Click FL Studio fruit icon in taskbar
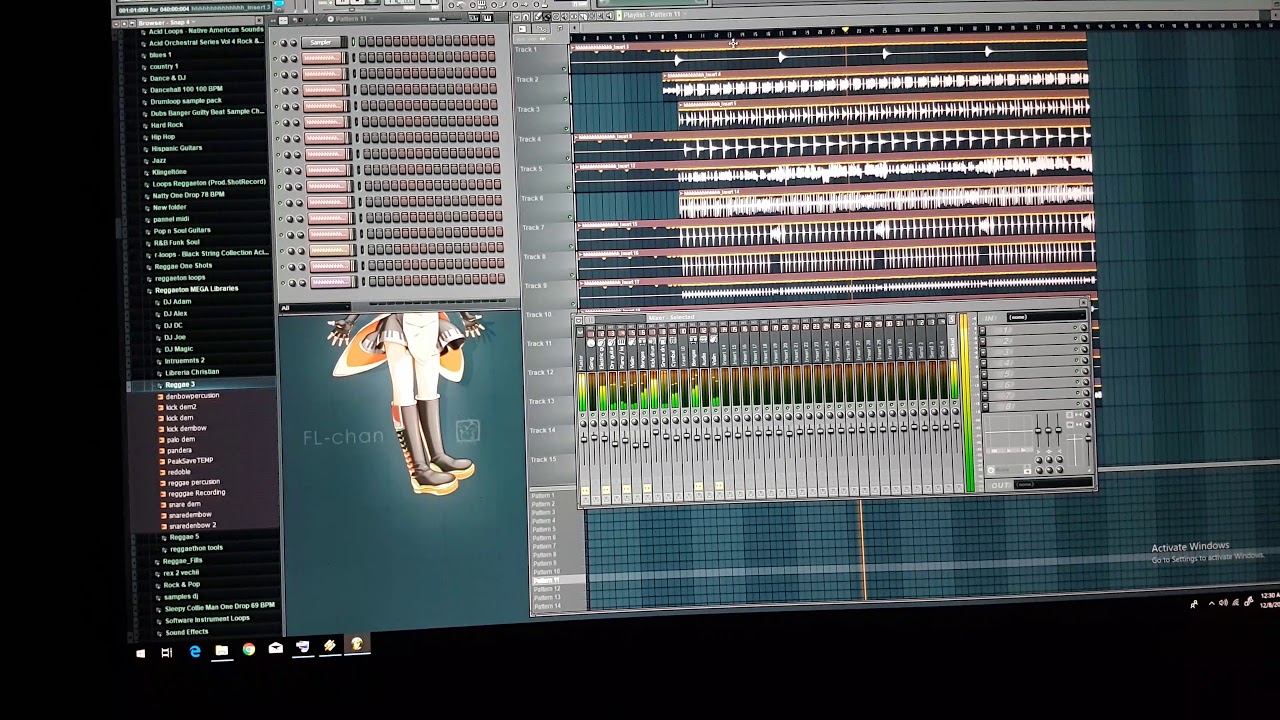 point(356,645)
